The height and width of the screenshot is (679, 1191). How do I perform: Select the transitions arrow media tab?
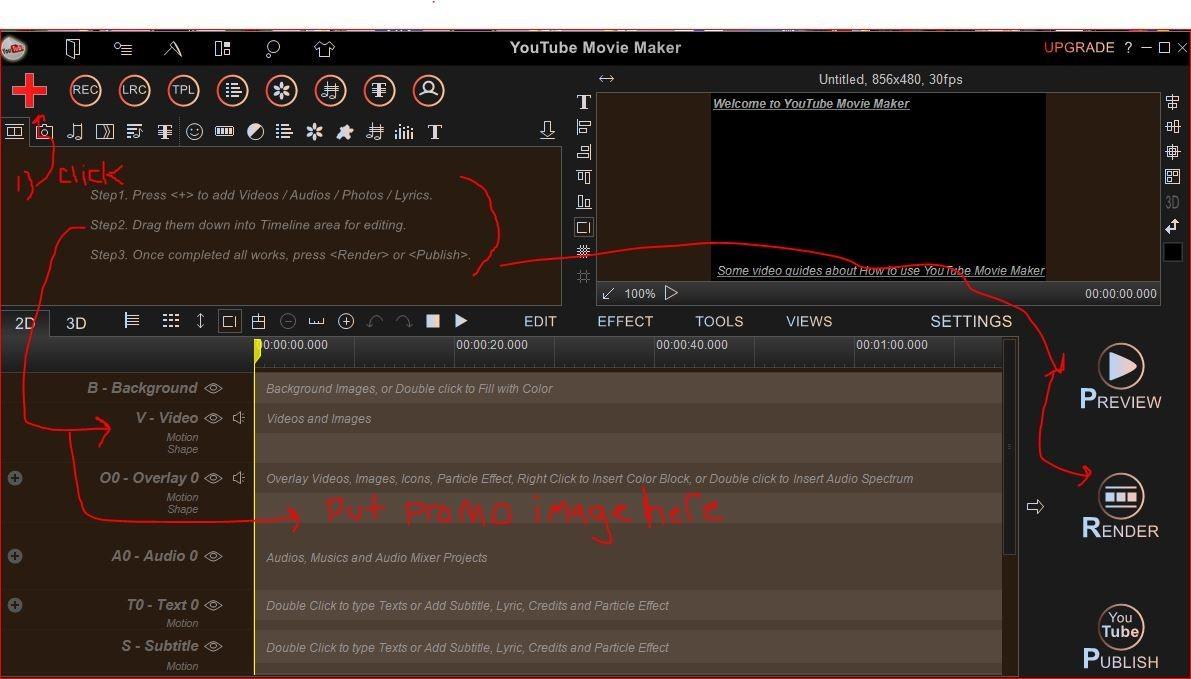click(105, 131)
